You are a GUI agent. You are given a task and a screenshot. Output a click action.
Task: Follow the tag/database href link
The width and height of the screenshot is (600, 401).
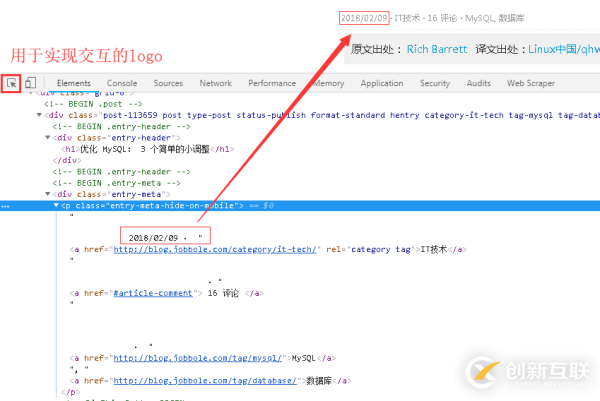[205, 381]
